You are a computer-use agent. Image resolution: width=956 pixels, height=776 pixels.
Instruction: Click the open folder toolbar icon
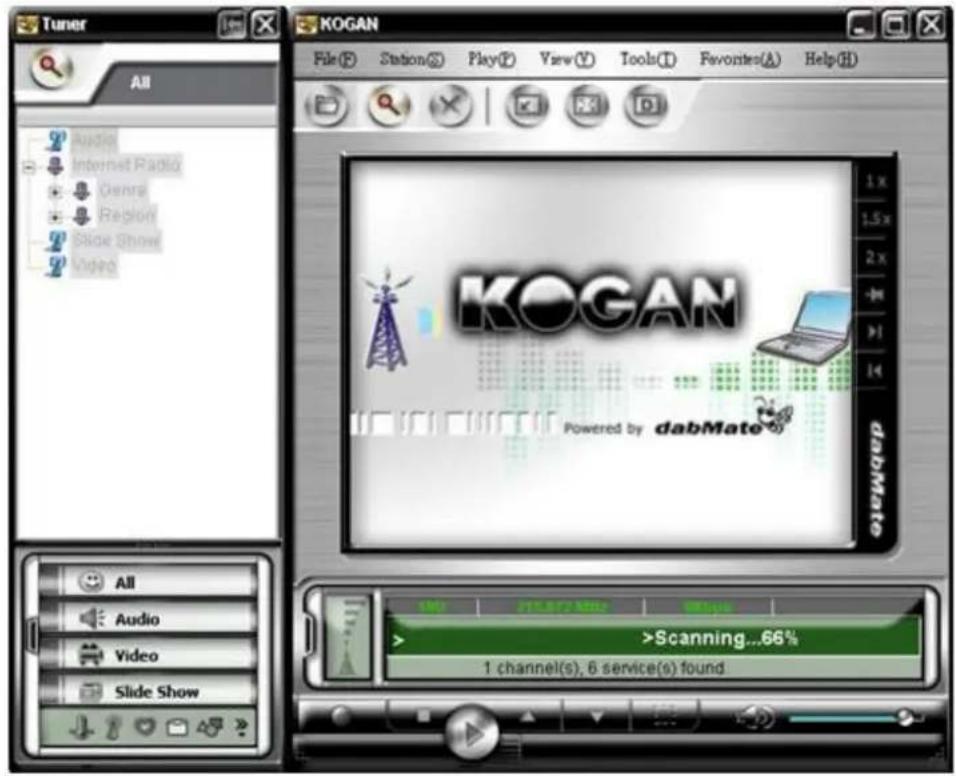pos(327,106)
